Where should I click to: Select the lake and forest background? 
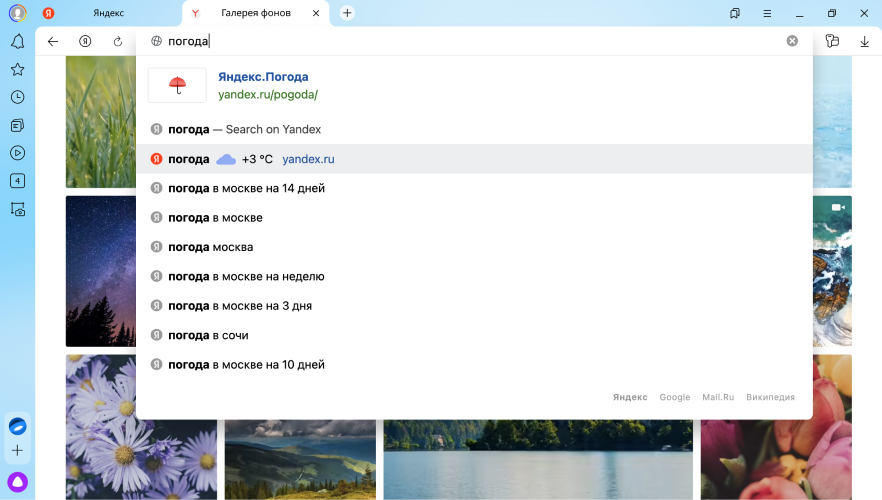pyautogui.click(x=538, y=460)
